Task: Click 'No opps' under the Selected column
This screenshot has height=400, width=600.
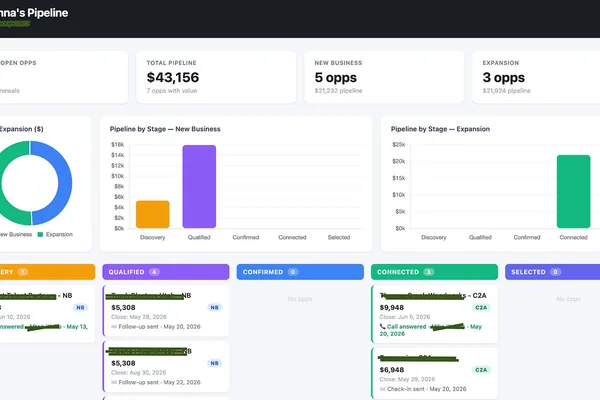Action: pos(568,299)
